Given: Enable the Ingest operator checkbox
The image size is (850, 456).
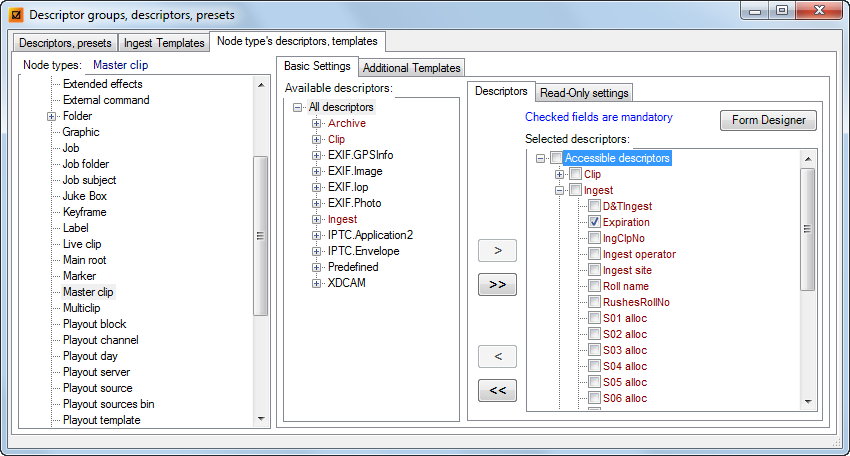Looking at the screenshot, I should tap(595, 254).
